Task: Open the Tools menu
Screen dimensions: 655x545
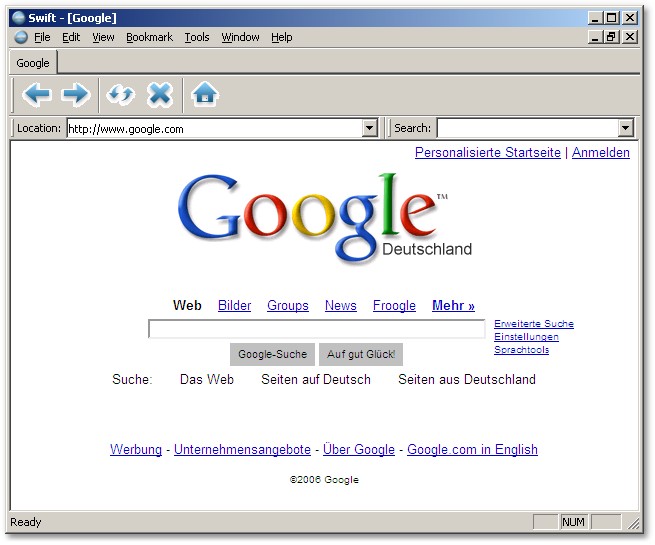Action: click(197, 37)
